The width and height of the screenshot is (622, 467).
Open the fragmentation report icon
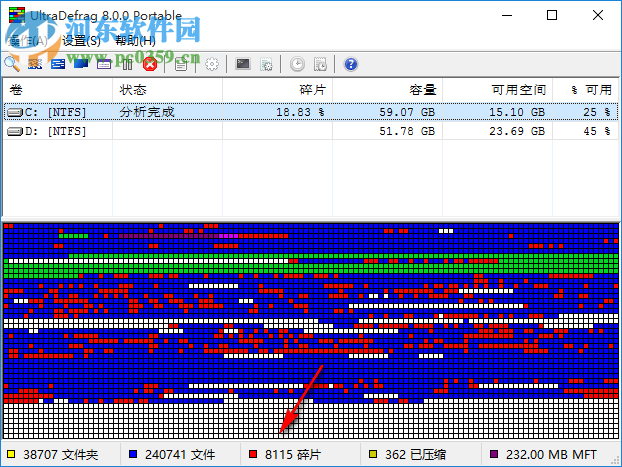(181, 64)
